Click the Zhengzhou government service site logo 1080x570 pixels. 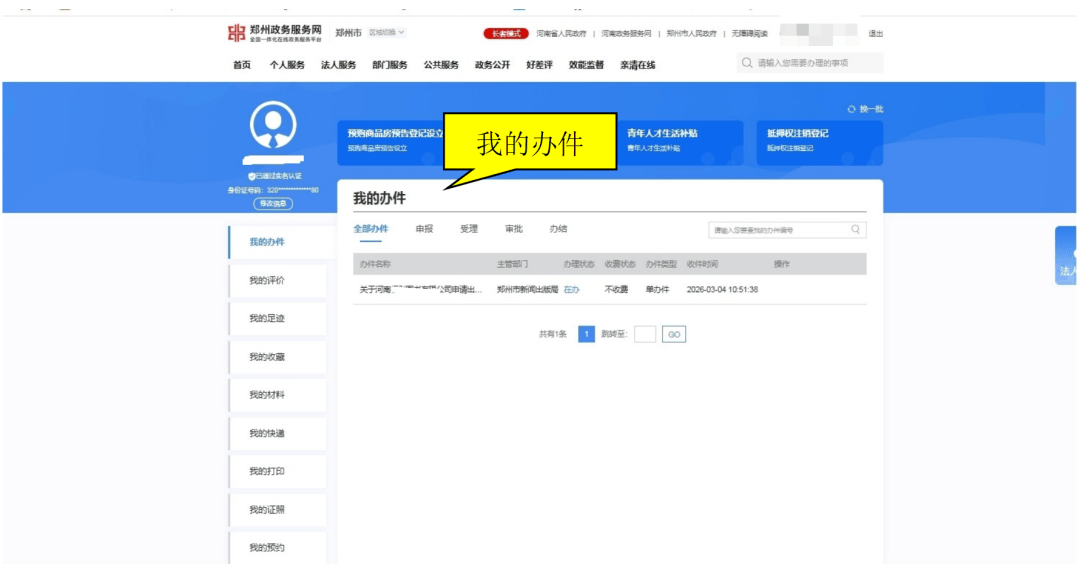pos(275,33)
